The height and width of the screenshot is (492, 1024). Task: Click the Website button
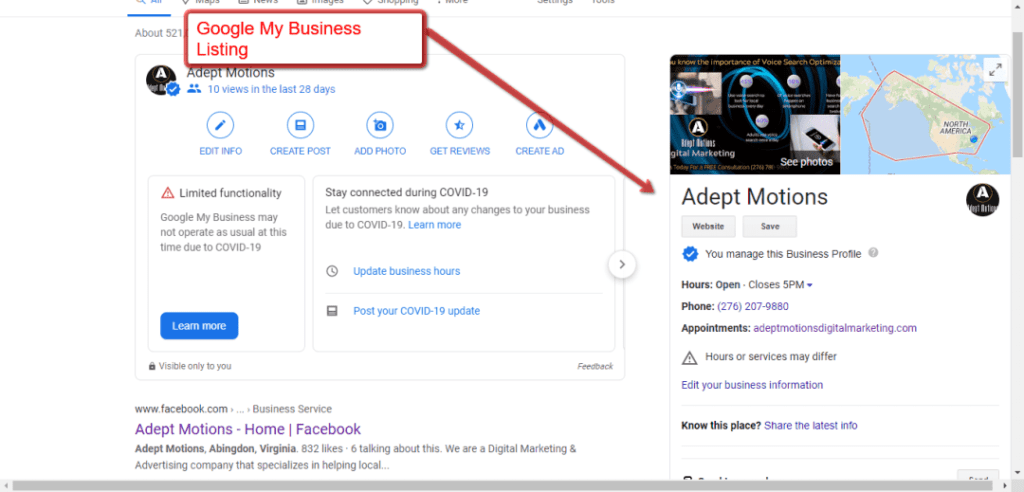tap(709, 226)
